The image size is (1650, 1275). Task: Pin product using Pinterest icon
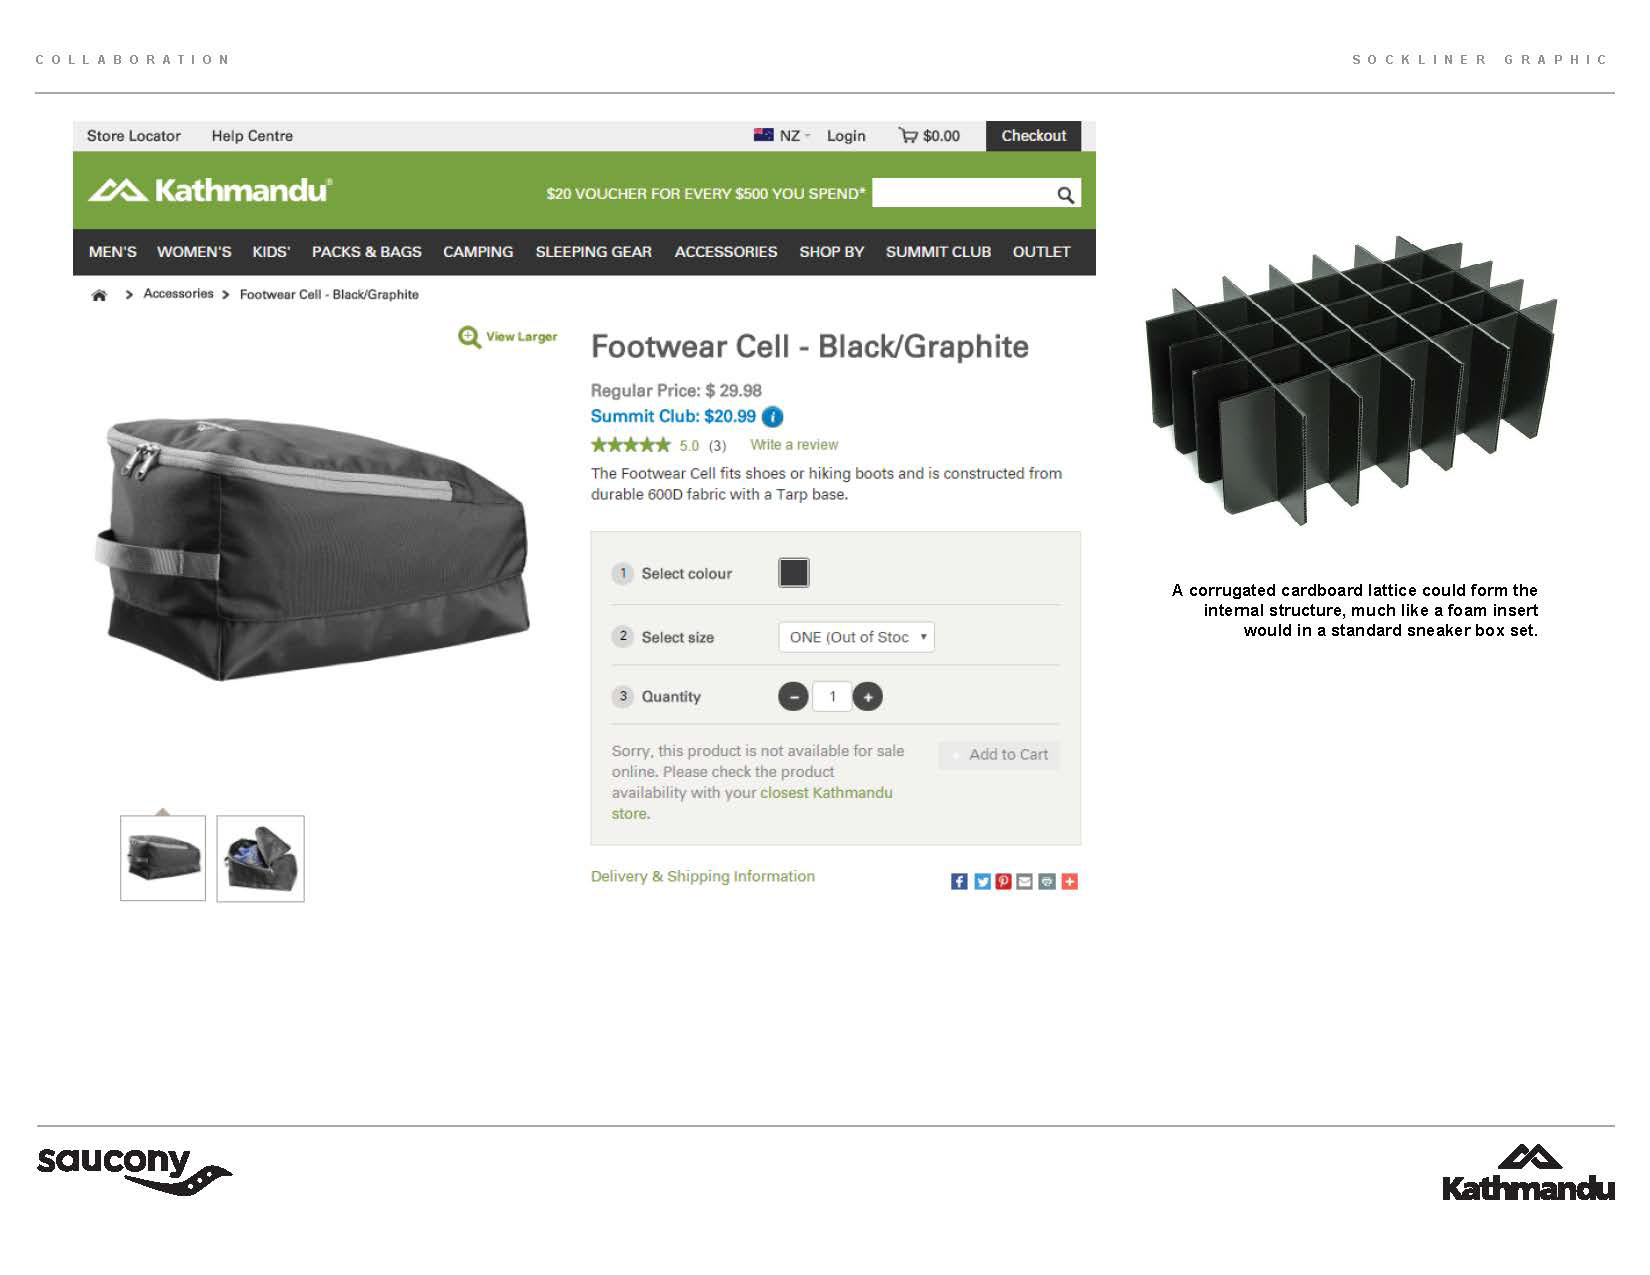[1004, 881]
